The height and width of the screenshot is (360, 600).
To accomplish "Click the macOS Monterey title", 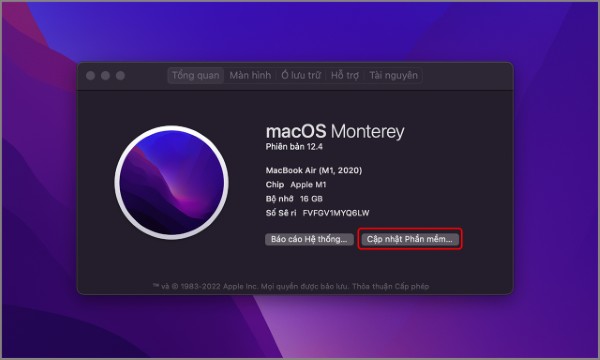I will click(x=335, y=132).
